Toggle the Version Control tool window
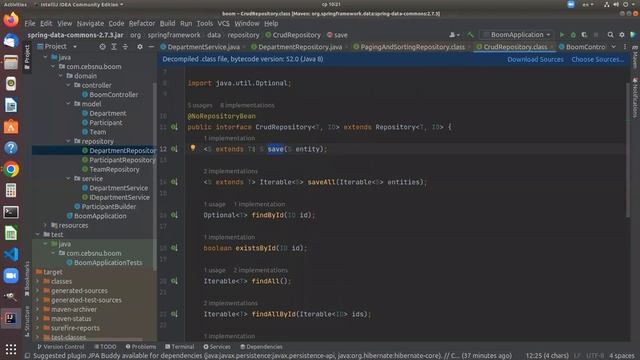Image resolution: width=640 pixels, height=360 pixels. (60, 347)
